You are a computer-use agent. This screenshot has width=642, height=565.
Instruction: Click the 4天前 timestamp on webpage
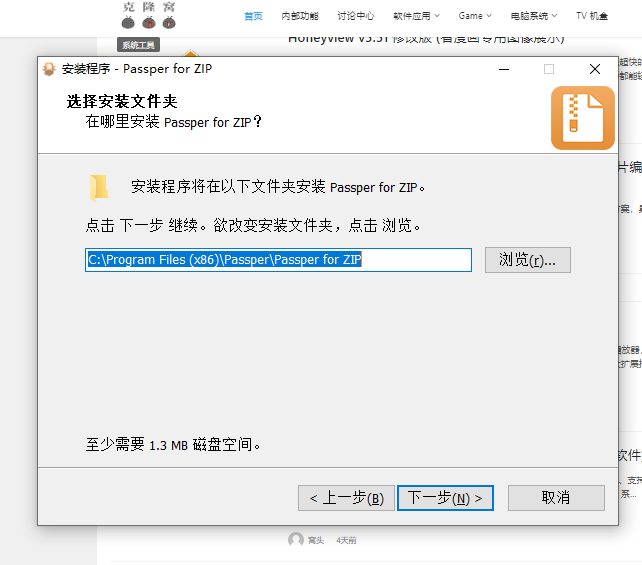tap(346, 540)
